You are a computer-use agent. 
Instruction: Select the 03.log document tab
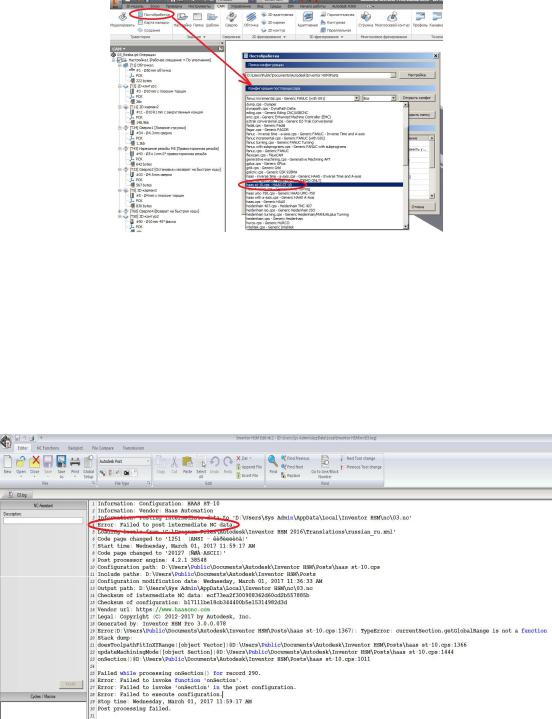[x=19, y=495]
